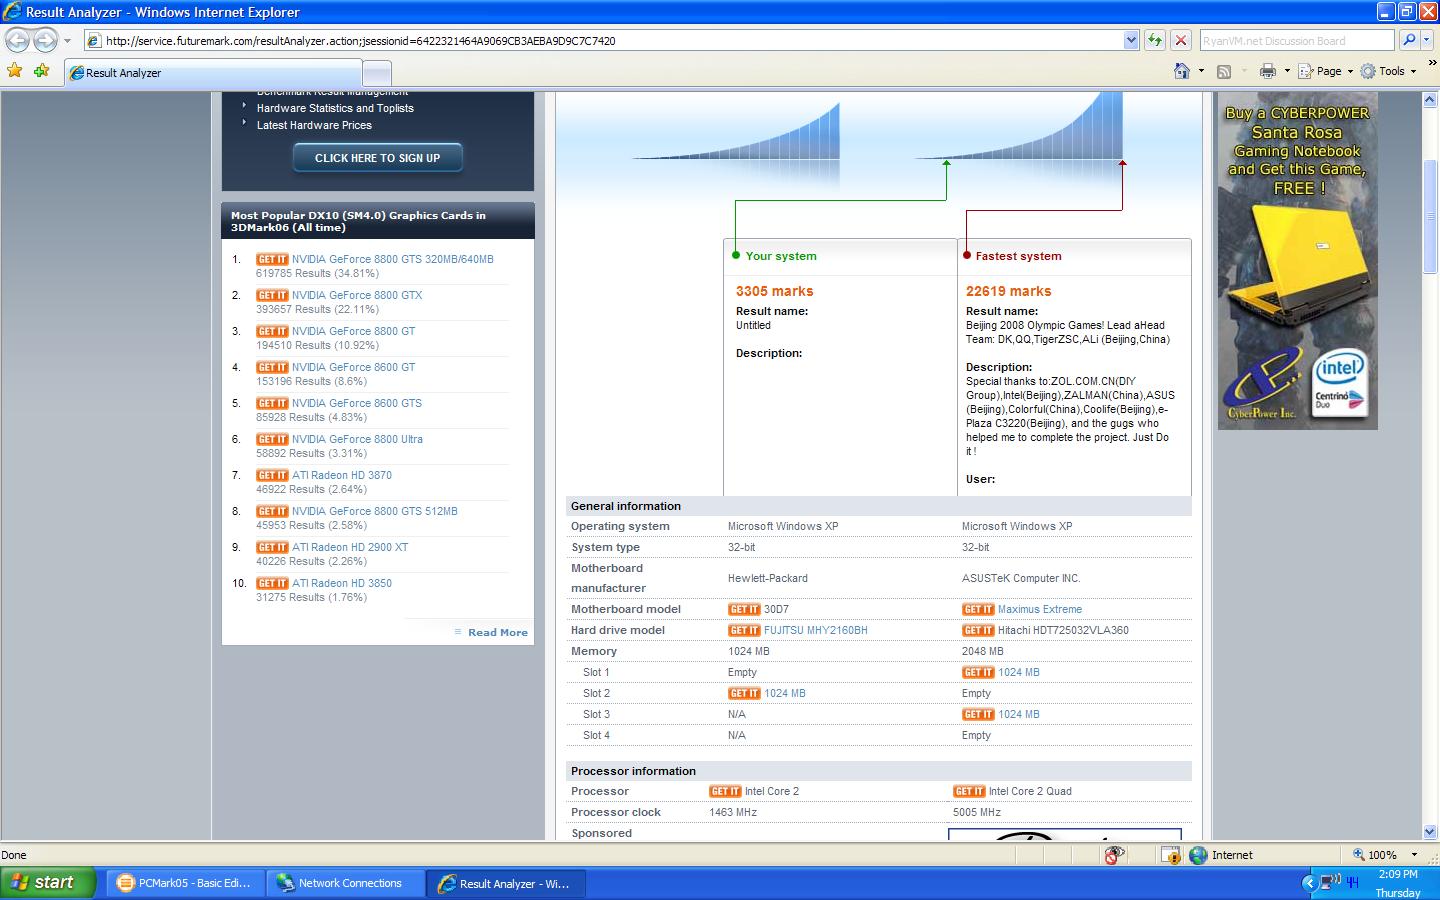Viewport: 1440px width, 900px height.
Task: Click GET IT badge beside 30D7 motherboard model
Action: point(744,609)
